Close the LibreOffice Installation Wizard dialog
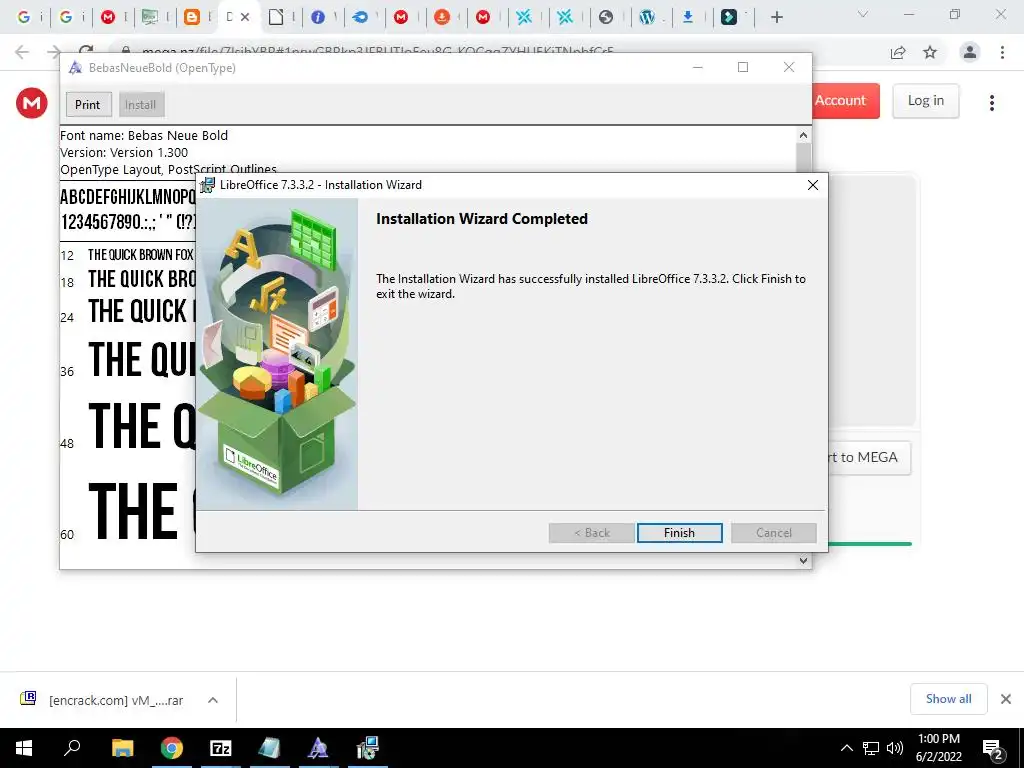 tap(812, 185)
